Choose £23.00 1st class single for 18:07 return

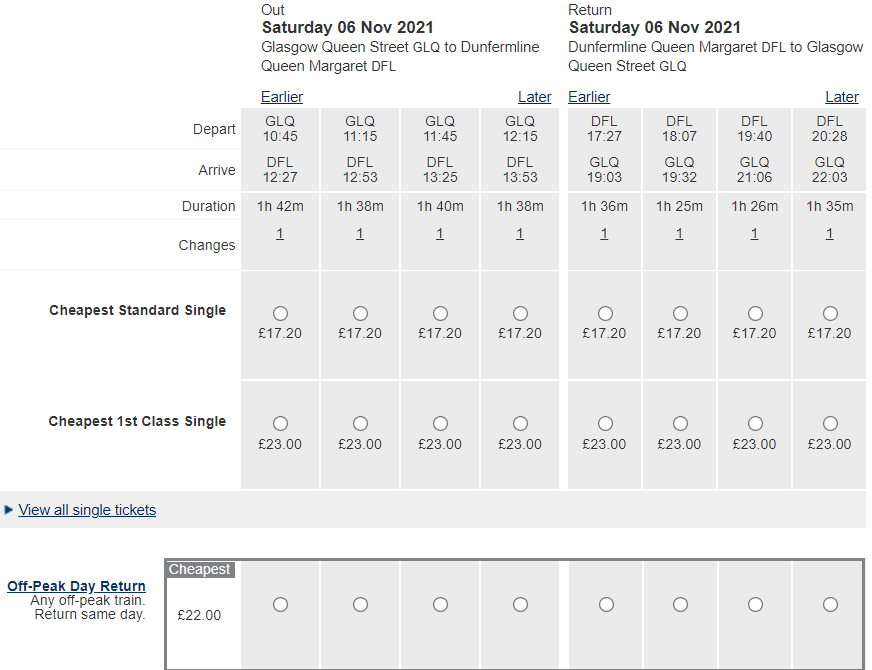pyautogui.click(x=680, y=424)
